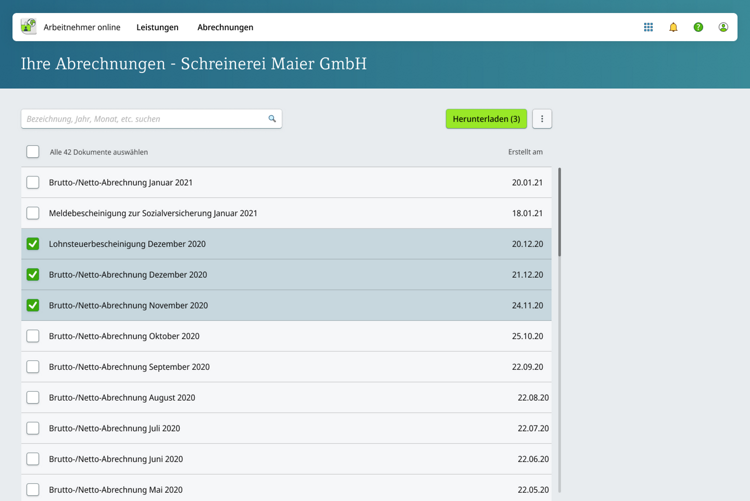The image size is (750, 501).
Task: Click the document list scrollbar thumb
Action: [559, 212]
